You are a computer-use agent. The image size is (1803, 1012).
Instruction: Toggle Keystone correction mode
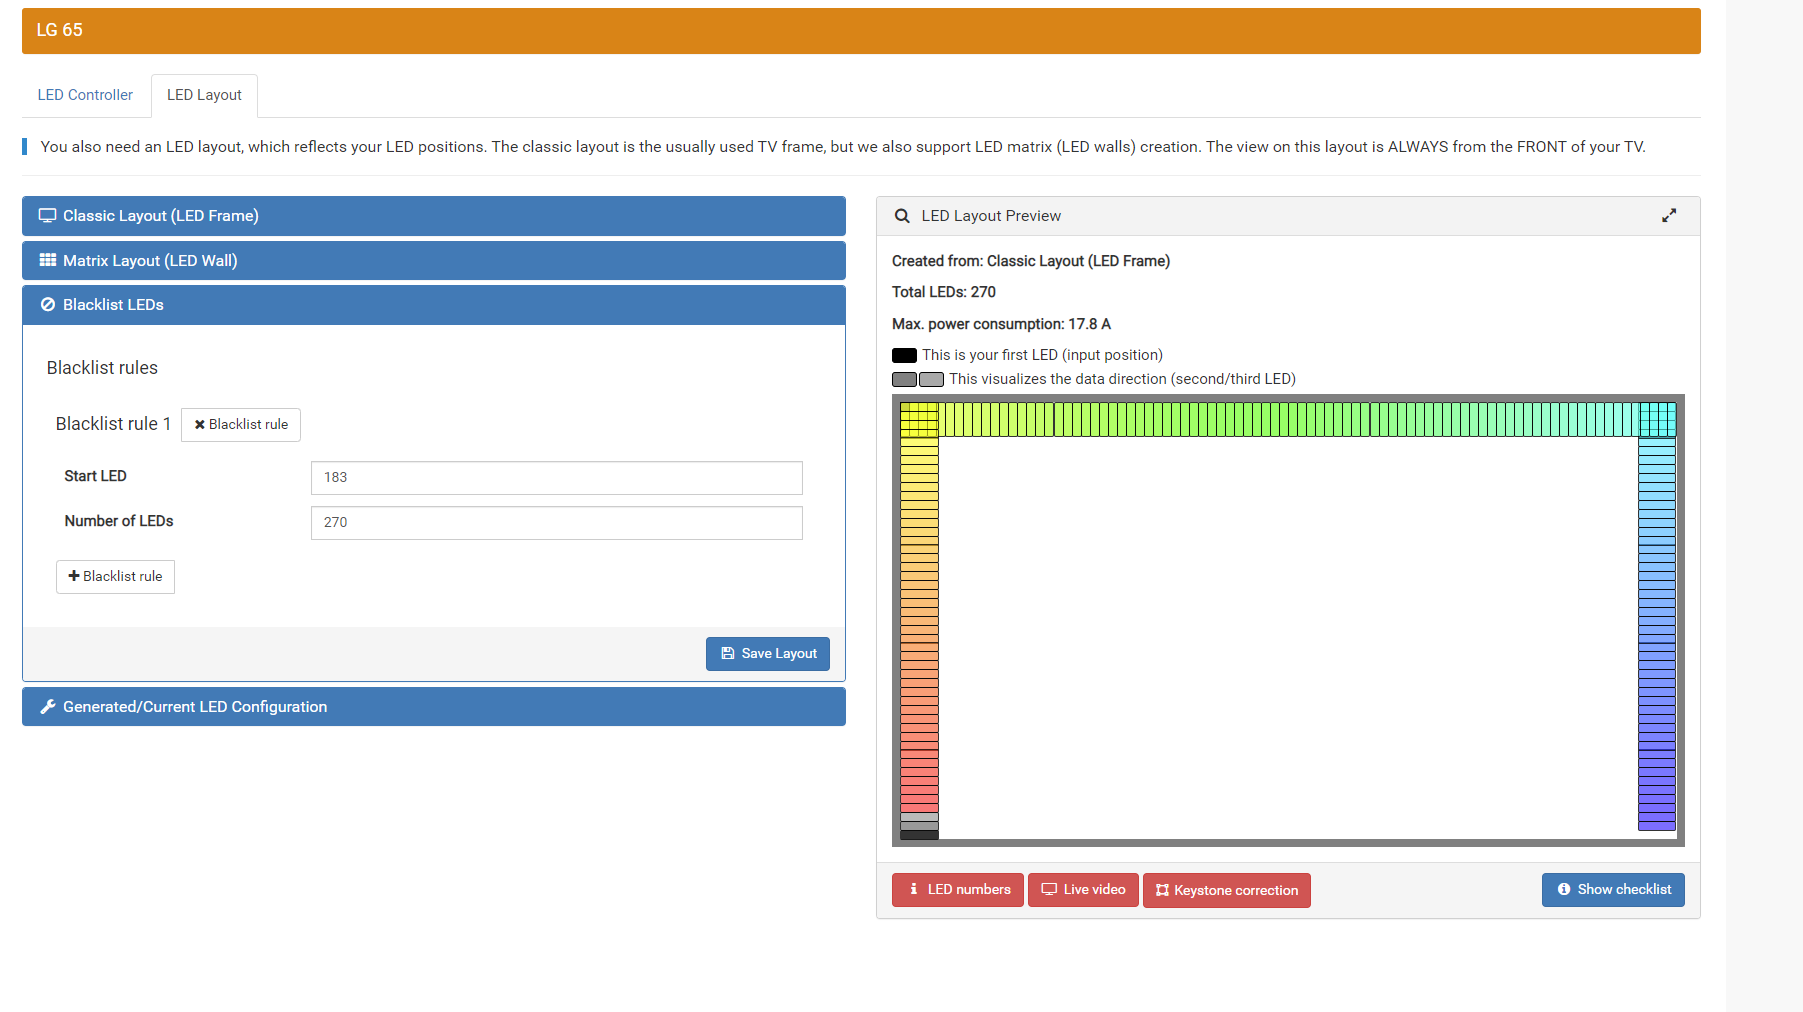coord(1226,890)
